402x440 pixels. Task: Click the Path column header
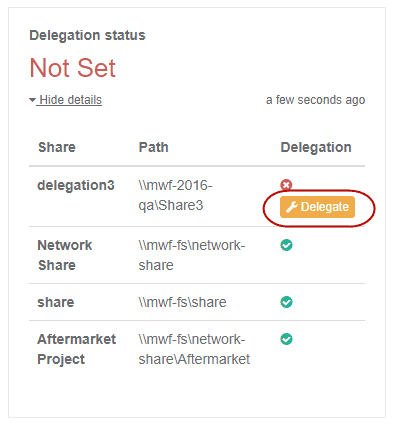[x=154, y=147]
